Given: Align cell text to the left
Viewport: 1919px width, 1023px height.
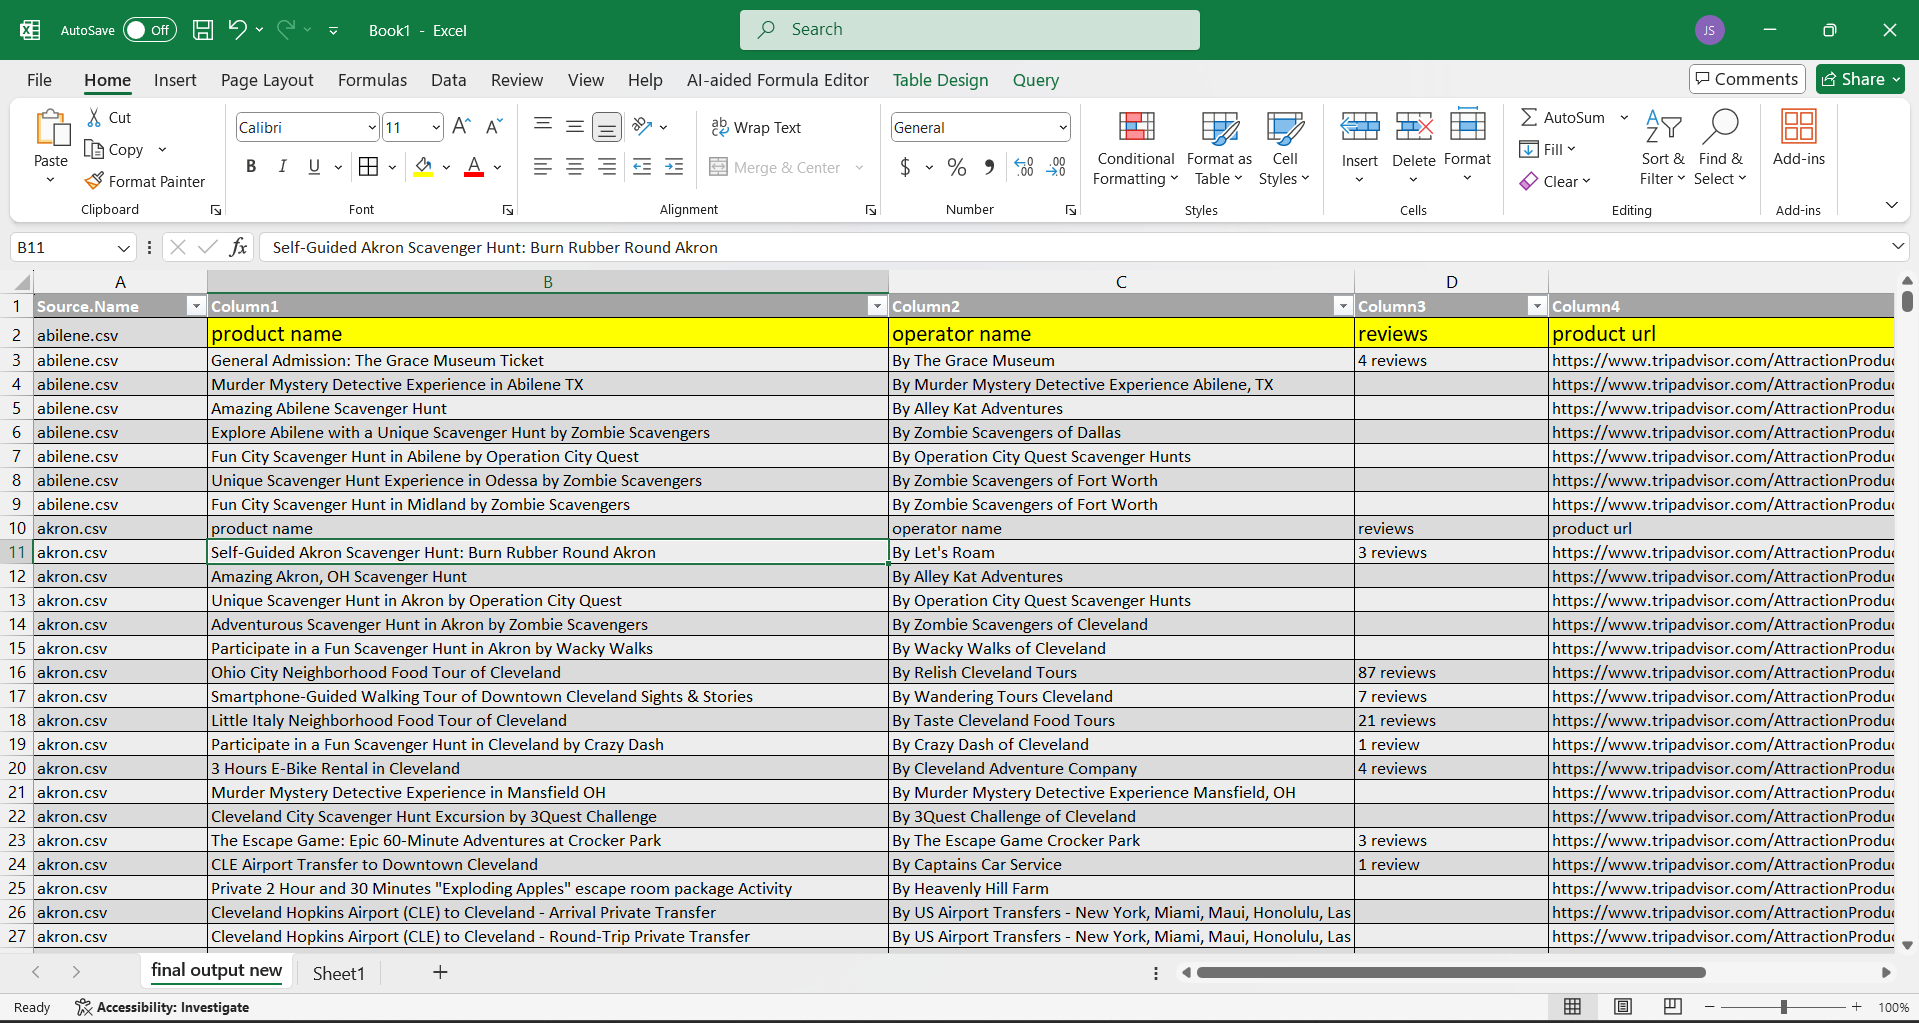Looking at the screenshot, I should (x=543, y=167).
